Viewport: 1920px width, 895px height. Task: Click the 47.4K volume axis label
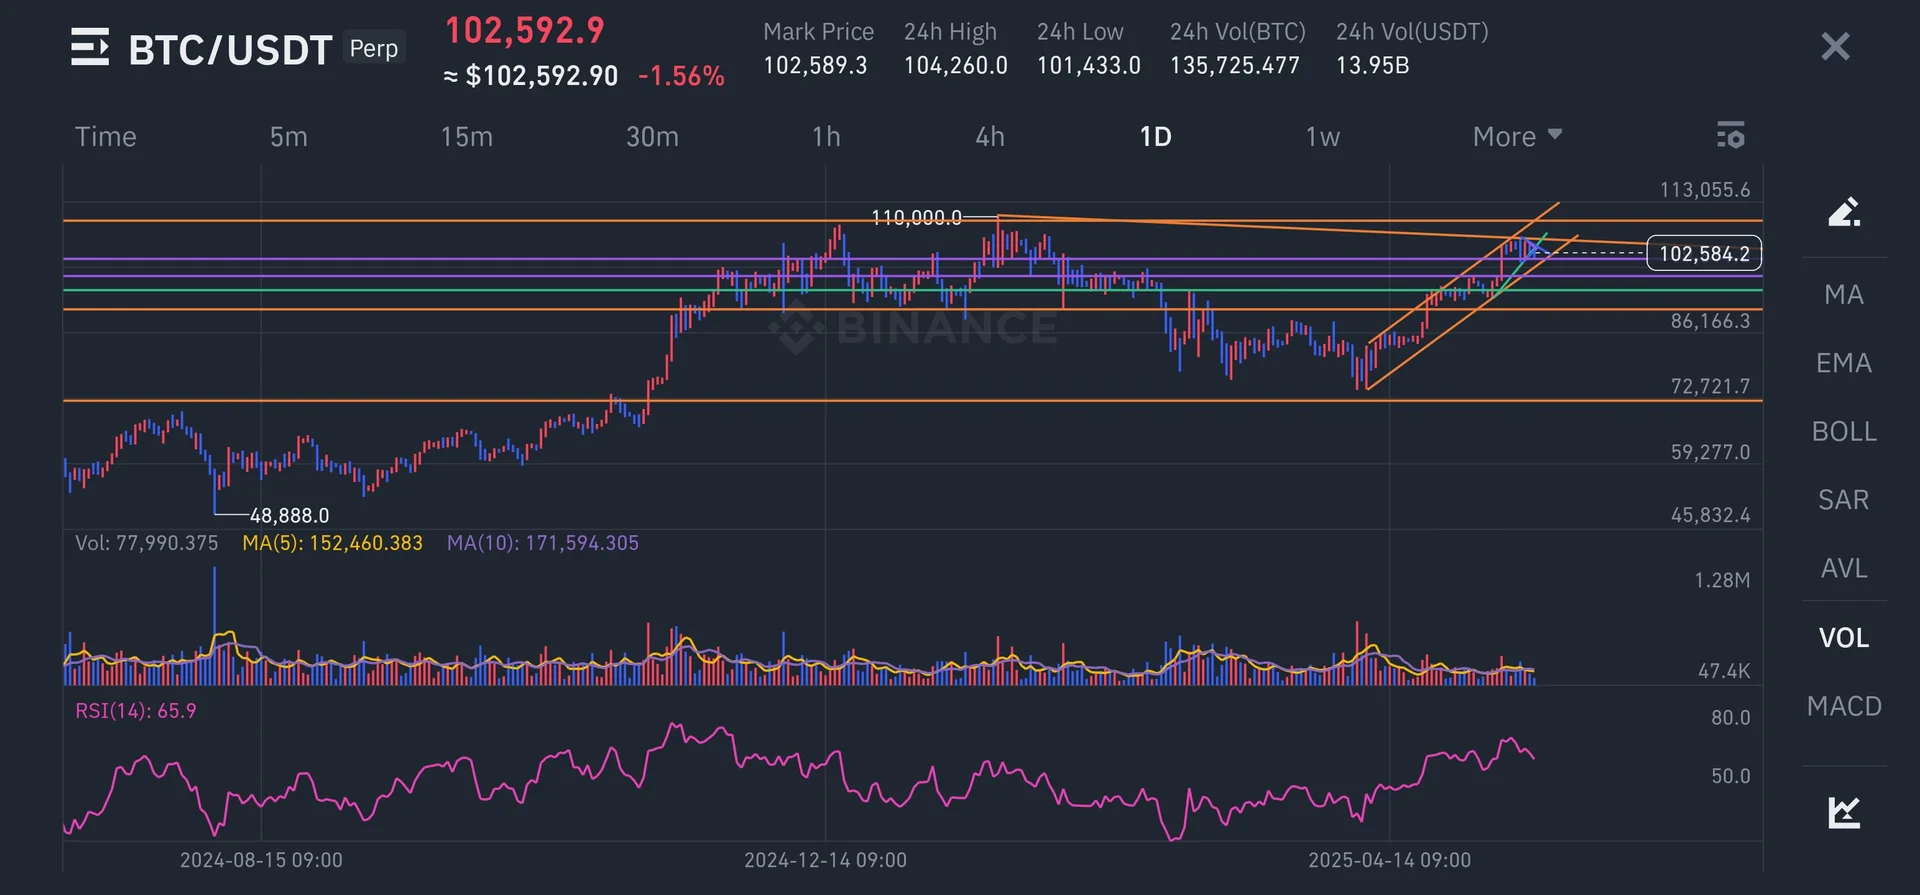tap(1724, 671)
